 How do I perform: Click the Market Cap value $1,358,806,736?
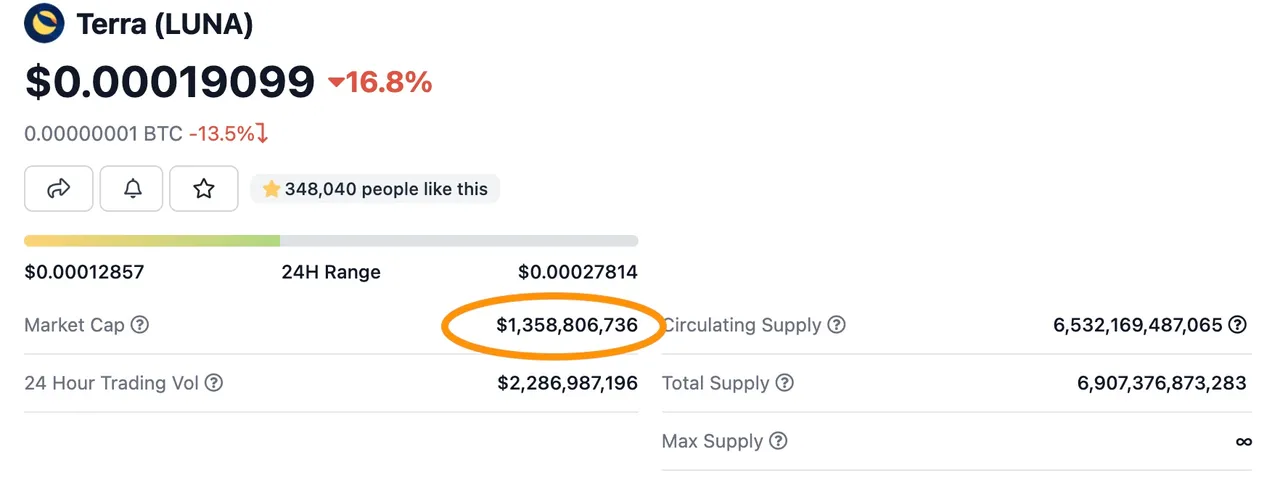coord(567,325)
